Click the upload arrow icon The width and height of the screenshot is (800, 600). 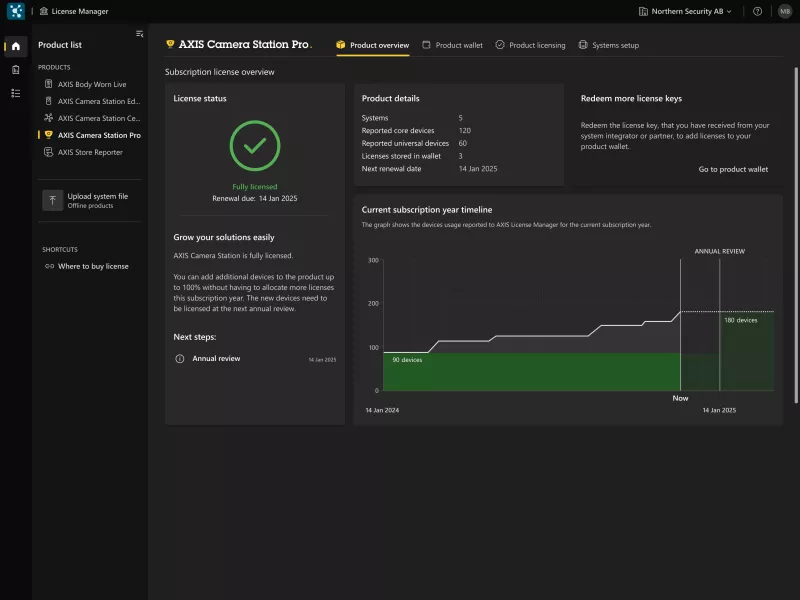[x=53, y=201]
